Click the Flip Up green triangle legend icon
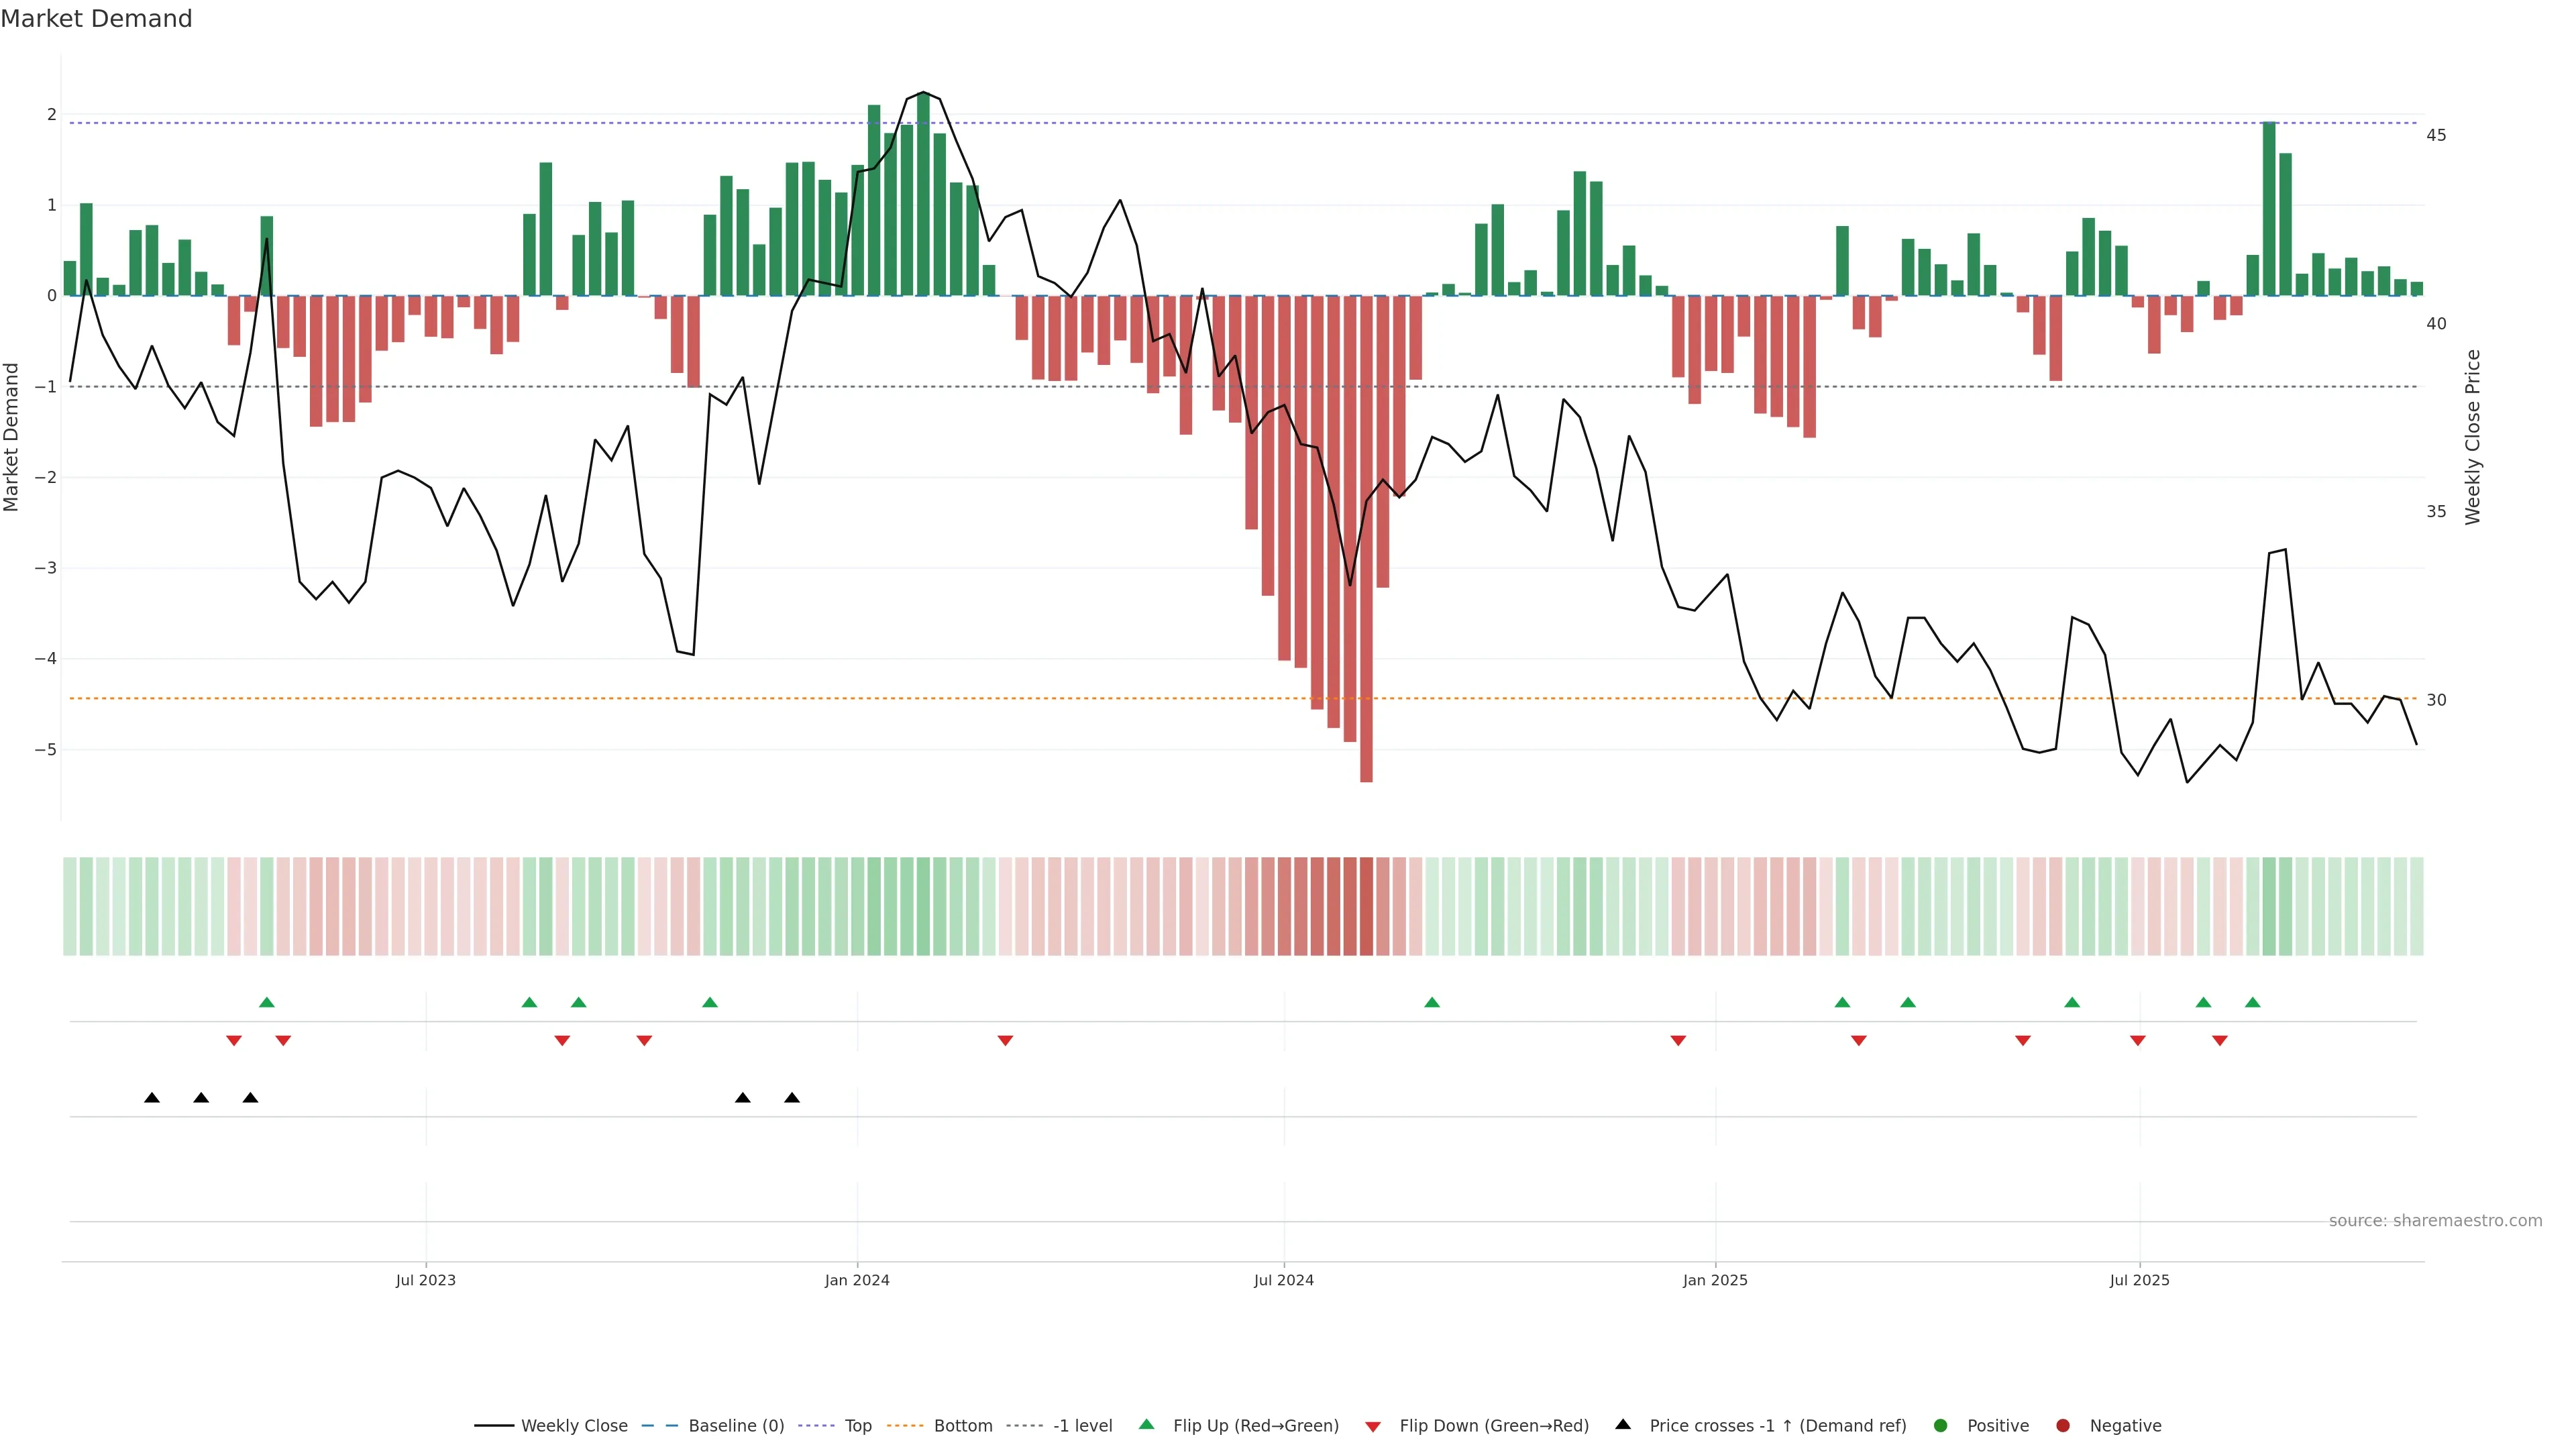2576x1449 pixels. tap(1147, 1425)
